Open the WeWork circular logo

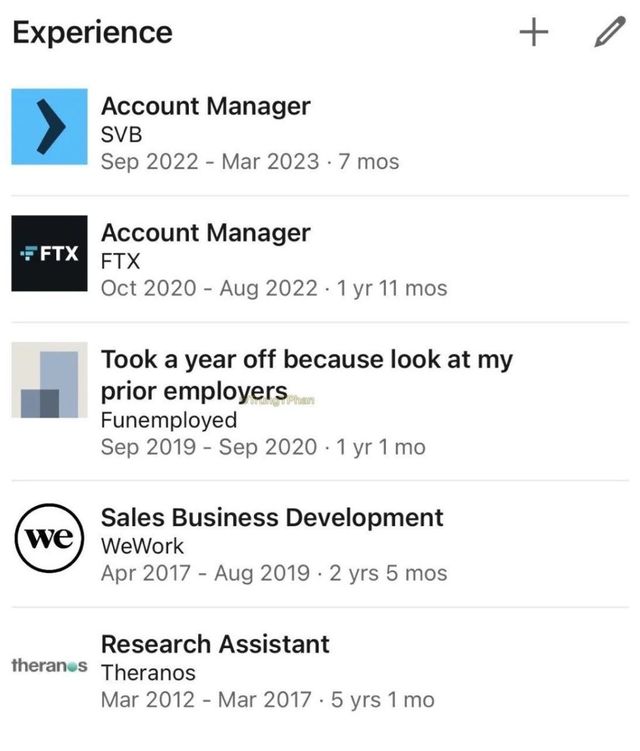pos(49,537)
